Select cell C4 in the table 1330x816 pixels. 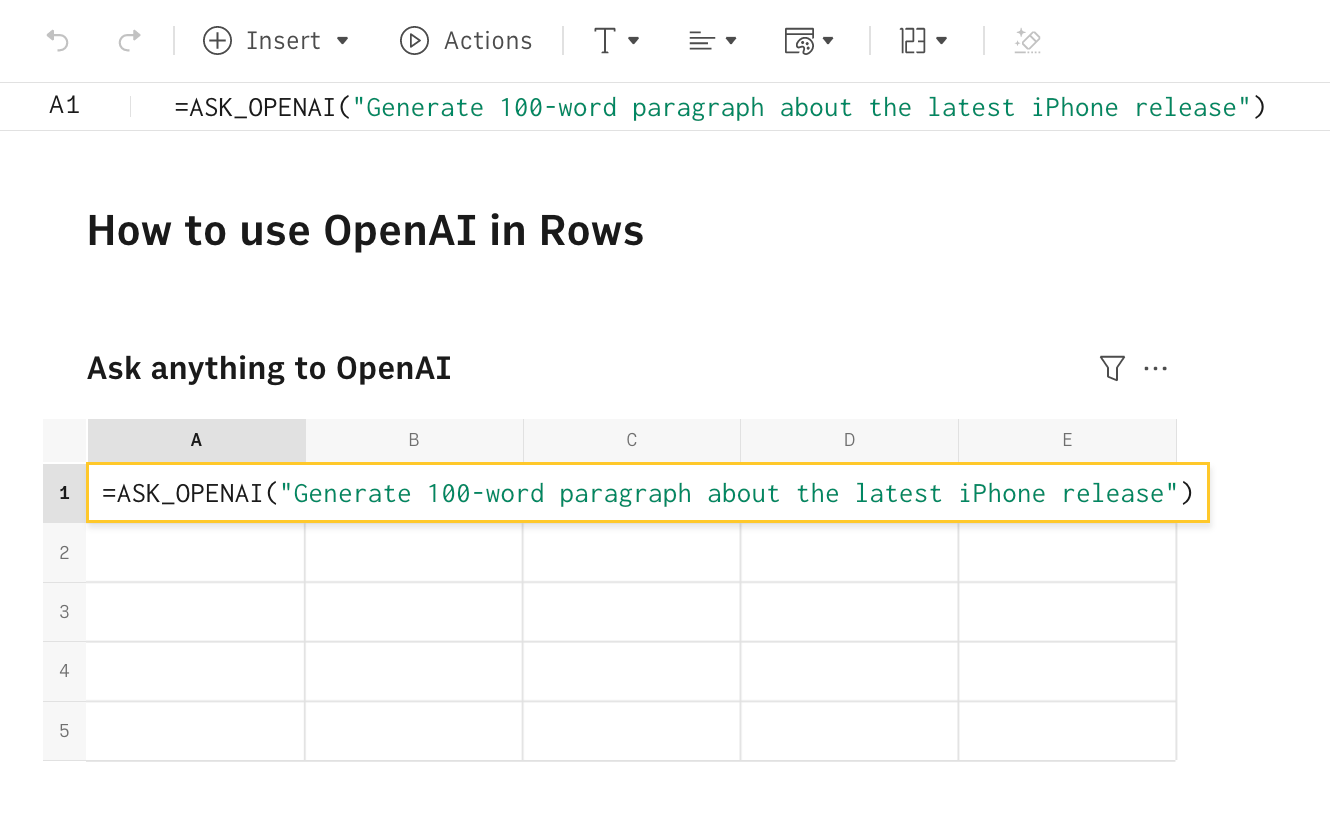pos(631,671)
